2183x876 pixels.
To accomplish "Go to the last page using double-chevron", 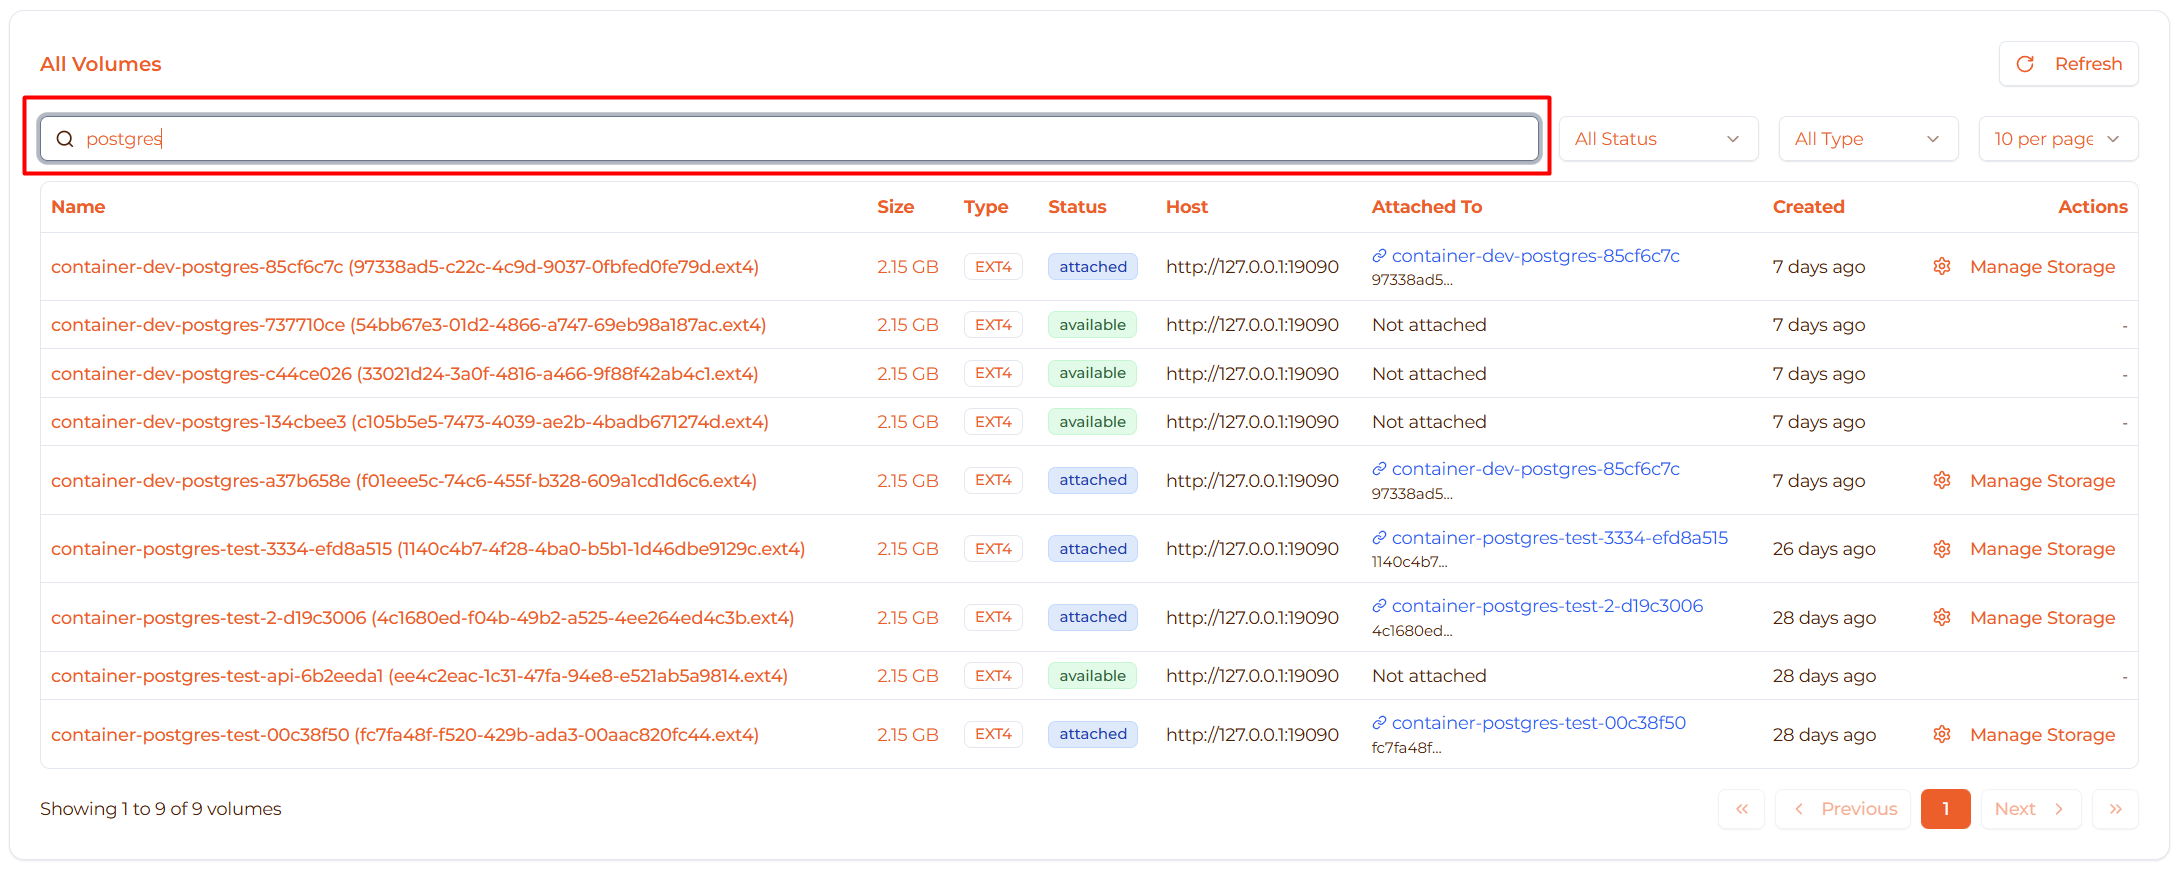I will point(2115,809).
